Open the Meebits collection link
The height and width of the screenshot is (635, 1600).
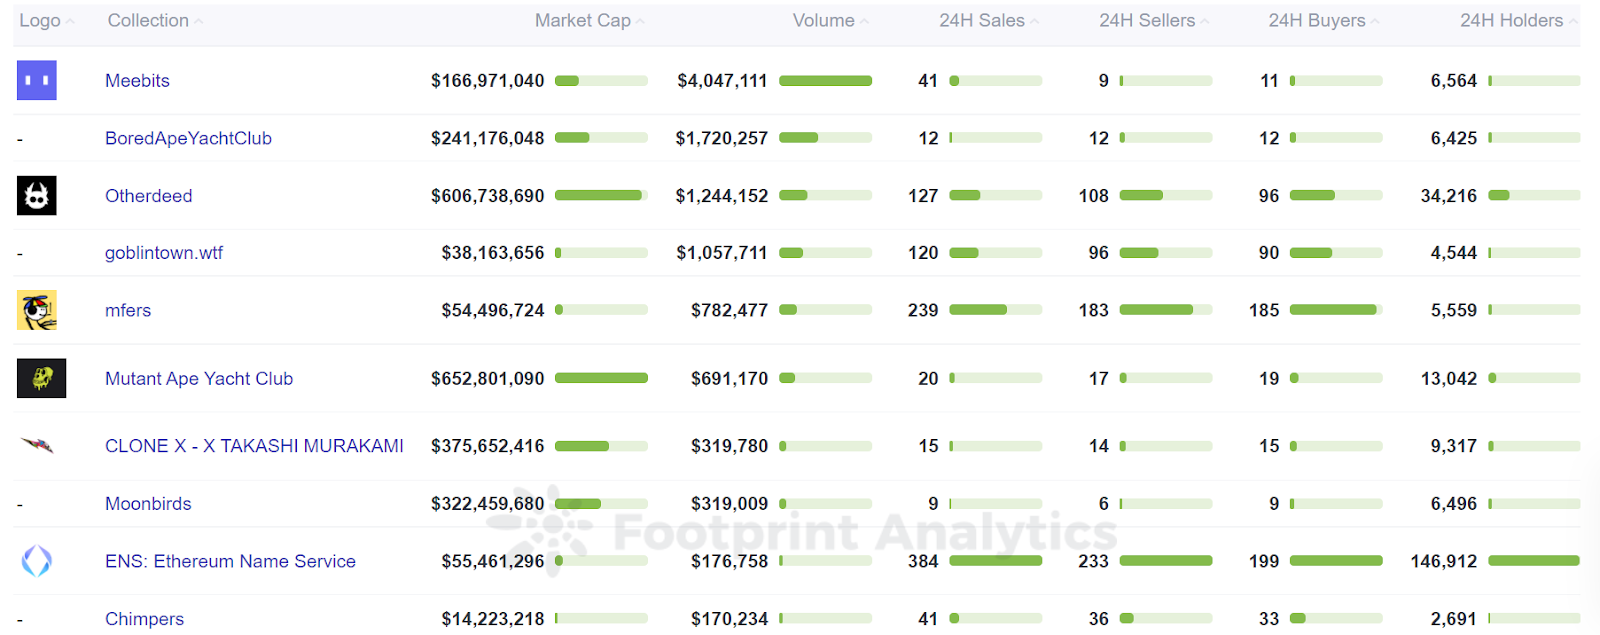tap(137, 80)
